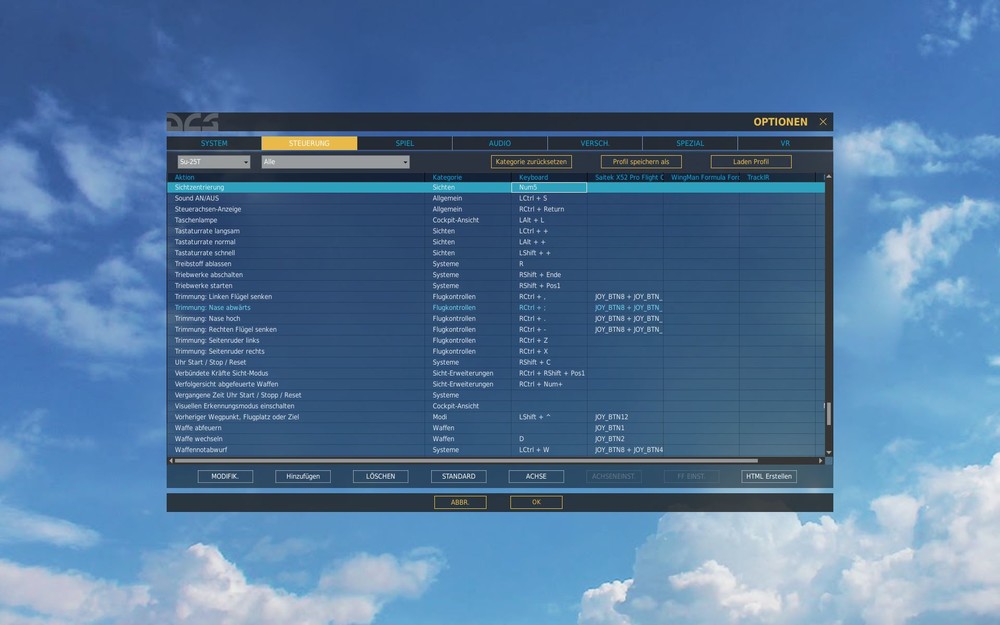Sort by the Aktion column header

(297, 177)
